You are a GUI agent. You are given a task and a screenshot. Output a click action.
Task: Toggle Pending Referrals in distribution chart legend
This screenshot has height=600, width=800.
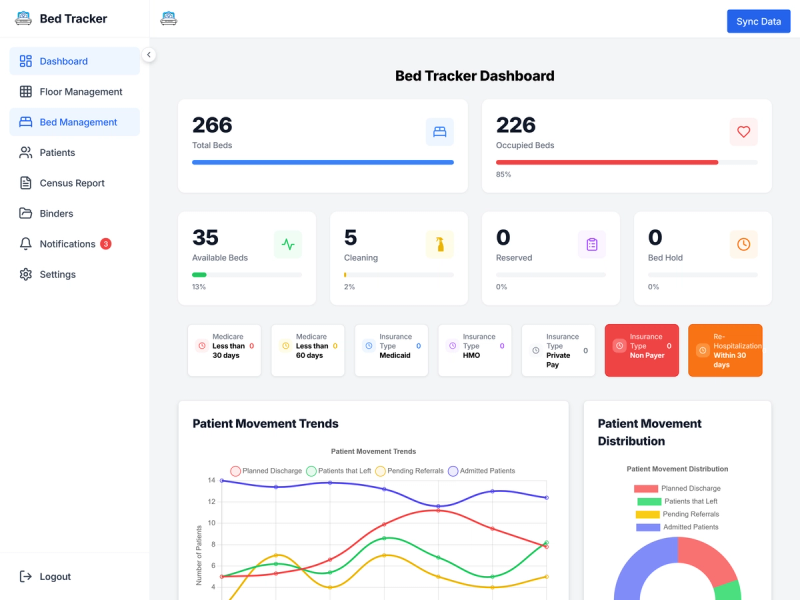point(677,514)
